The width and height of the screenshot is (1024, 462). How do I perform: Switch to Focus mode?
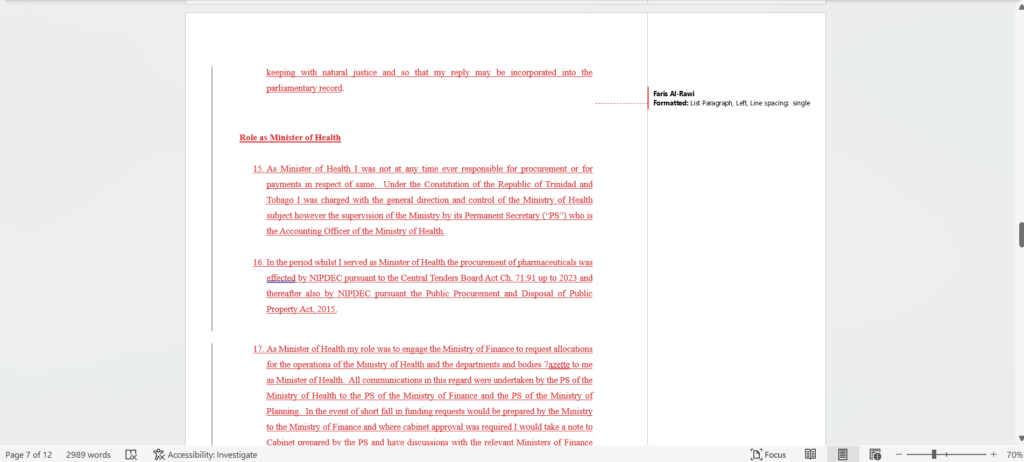click(x=767, y=454)
